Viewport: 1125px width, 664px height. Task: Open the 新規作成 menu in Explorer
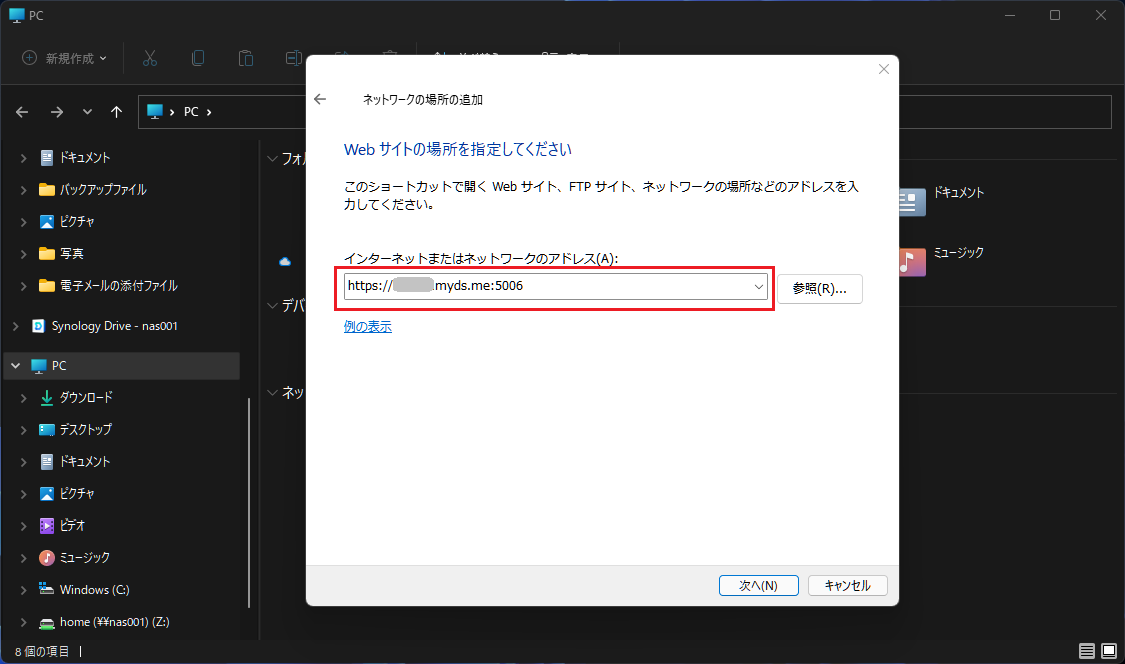tap(65, 58)
